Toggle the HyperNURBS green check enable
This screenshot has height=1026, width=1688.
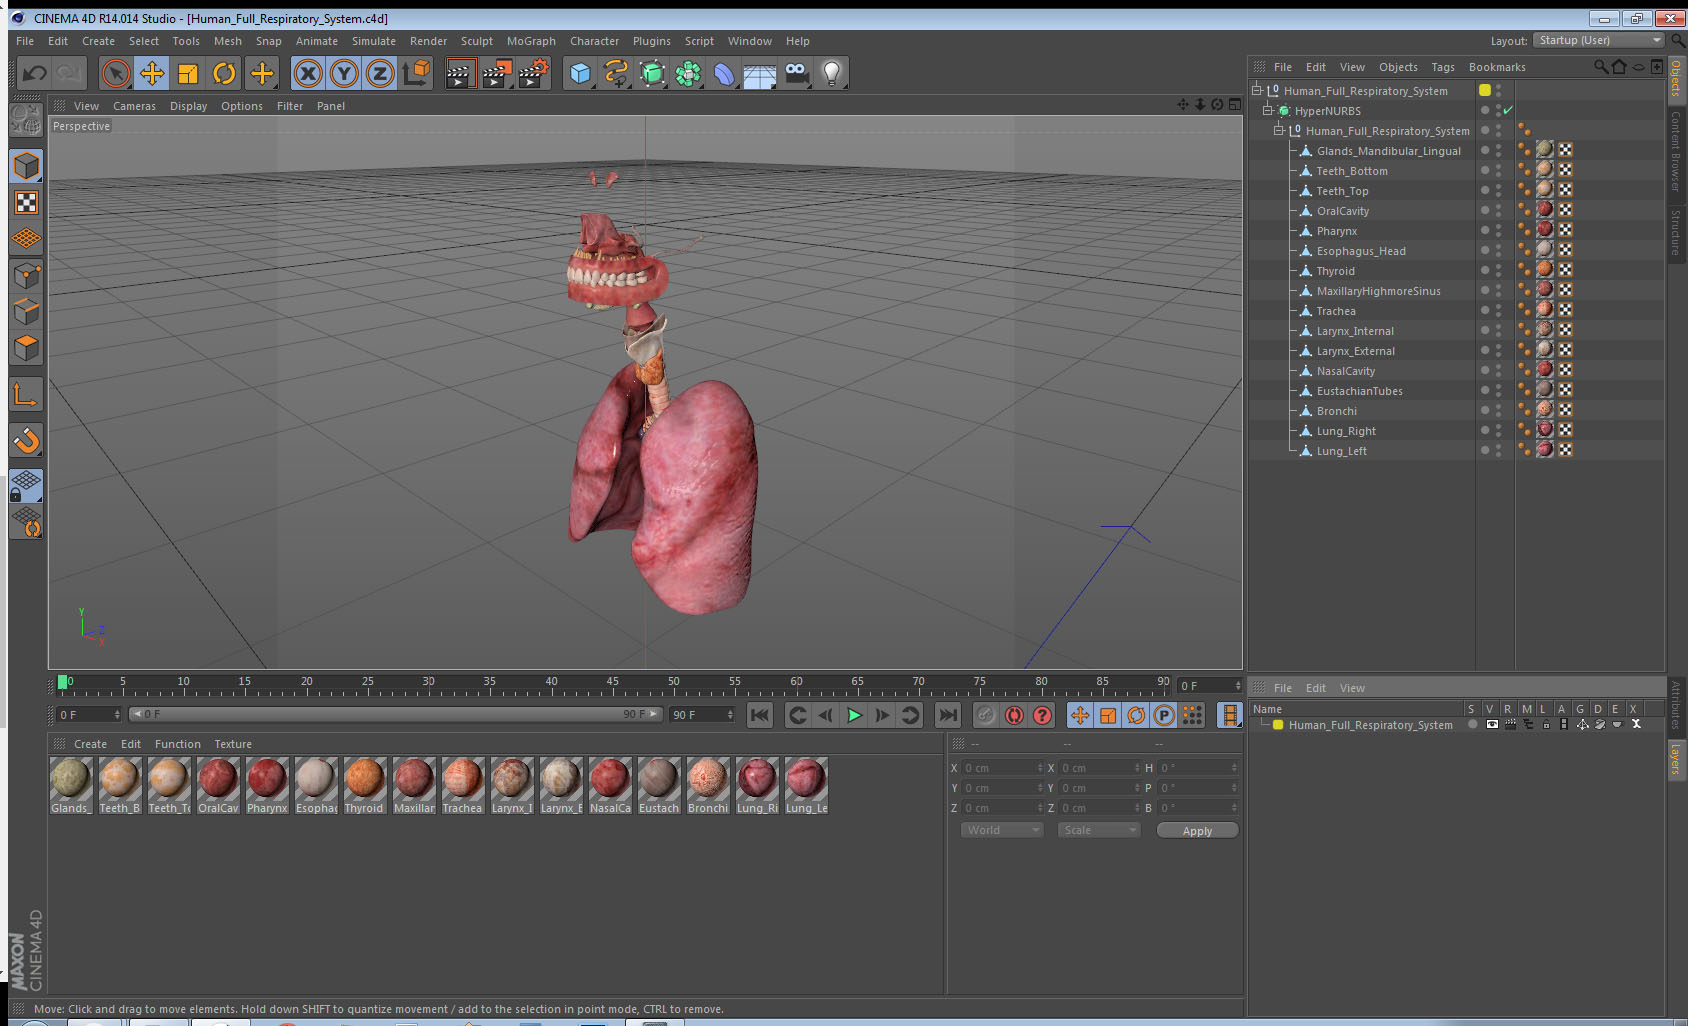pyautogui.click(x=1508, y=110)
